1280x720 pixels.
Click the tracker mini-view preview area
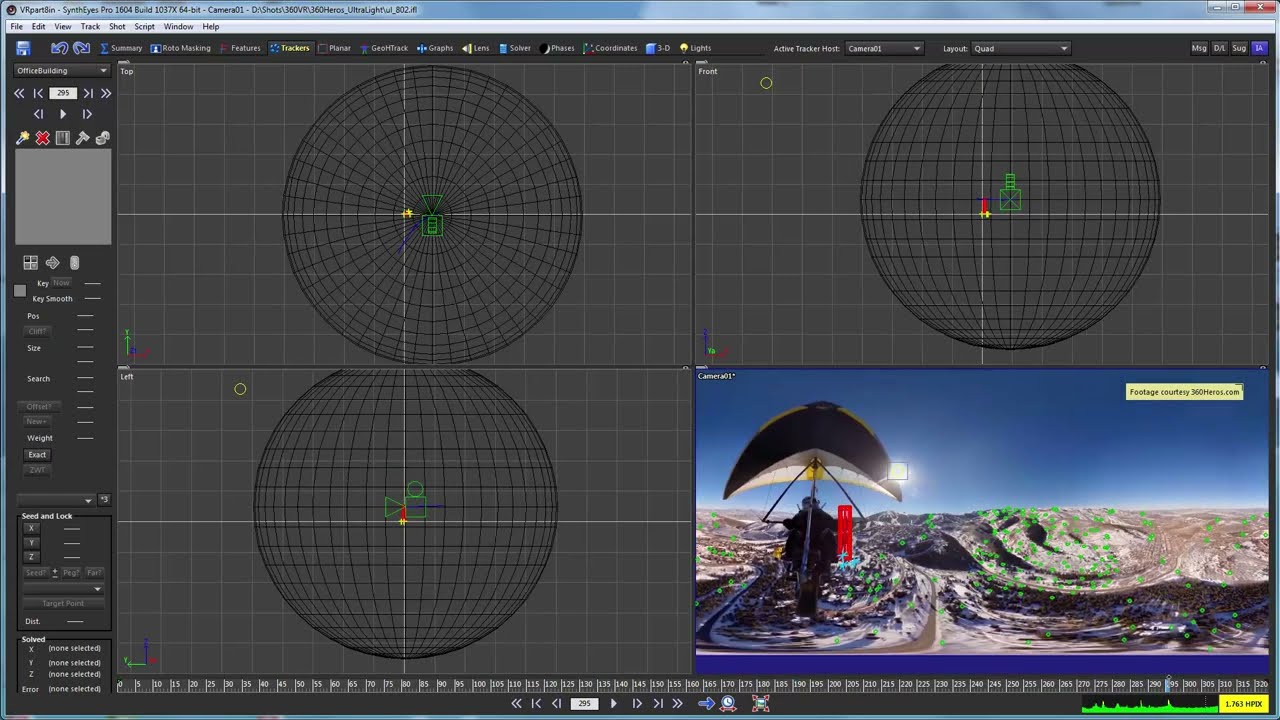click(63, 198)
